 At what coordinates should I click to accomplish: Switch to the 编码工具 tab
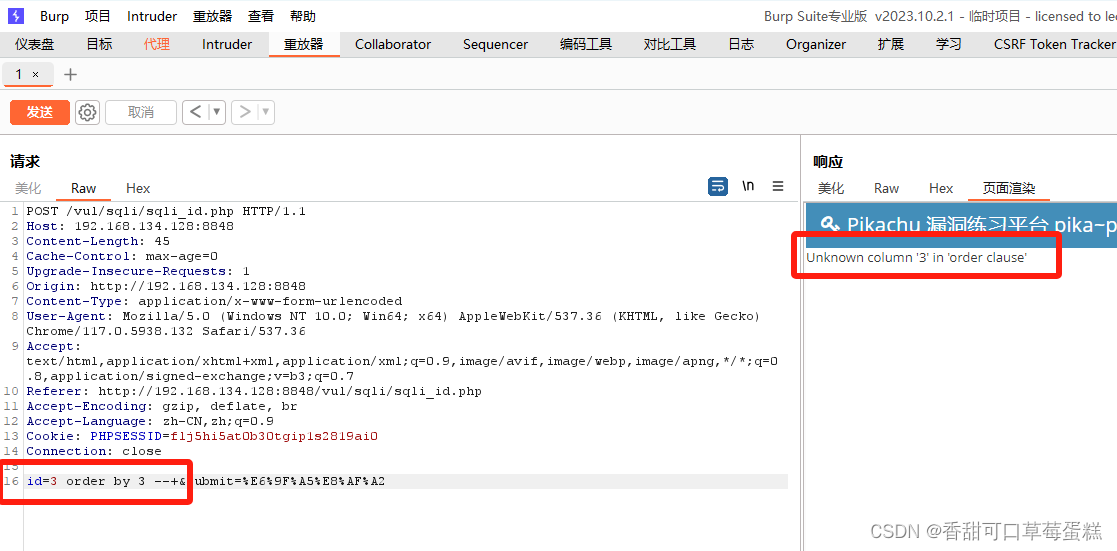[x=586, y=44]
